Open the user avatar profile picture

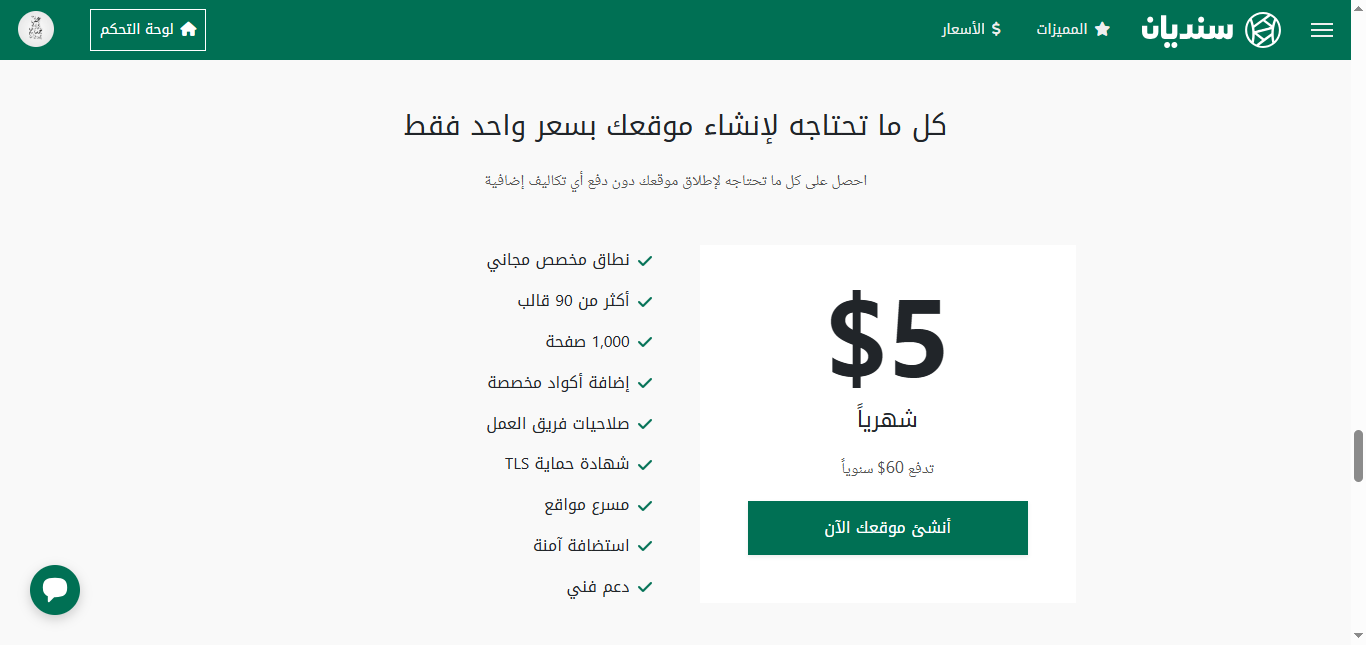tap(36, 29)
